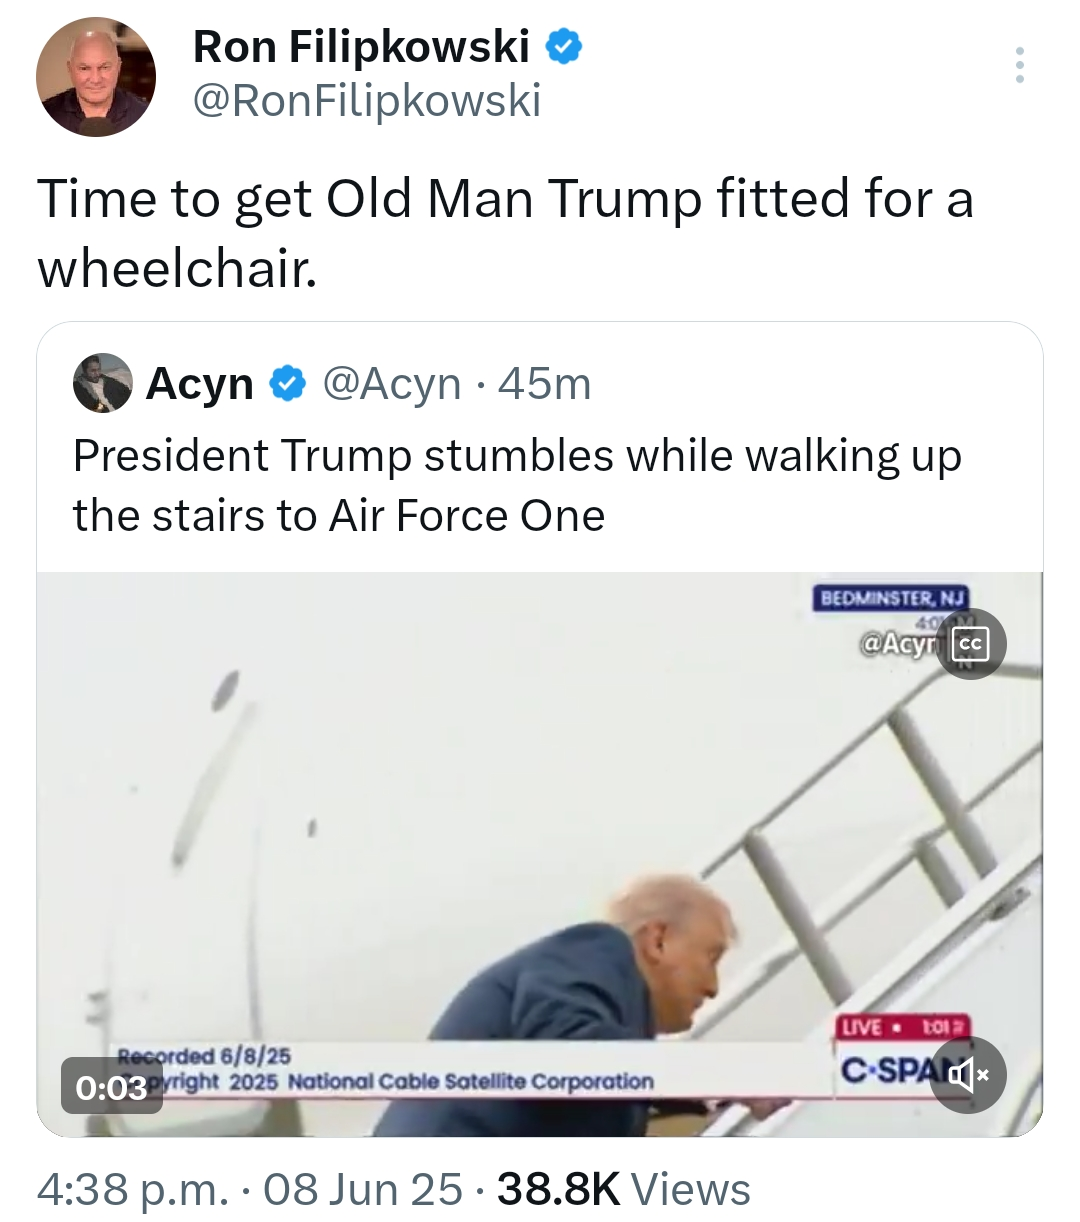Image resolution: width=1080 pixels, height=1222 pixels.
Task: Click the 08 Jun 25 date
Action: point(363,1189)
